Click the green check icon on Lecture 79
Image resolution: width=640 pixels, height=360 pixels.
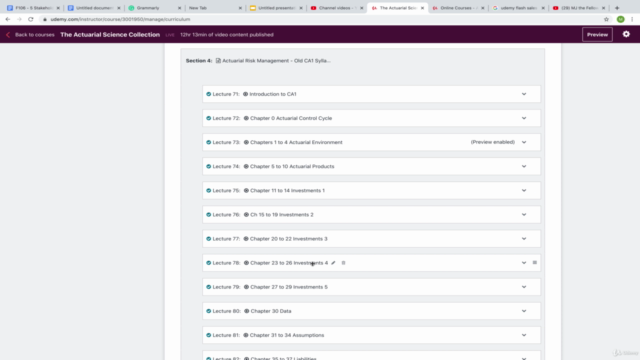point(209,287)
